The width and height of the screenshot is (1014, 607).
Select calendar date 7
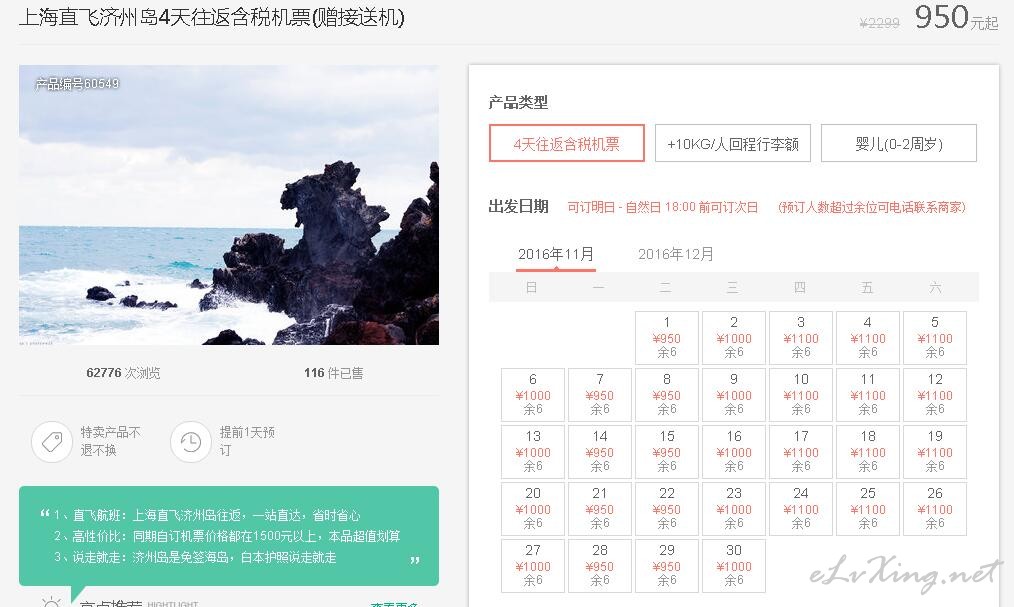(600, 394)
